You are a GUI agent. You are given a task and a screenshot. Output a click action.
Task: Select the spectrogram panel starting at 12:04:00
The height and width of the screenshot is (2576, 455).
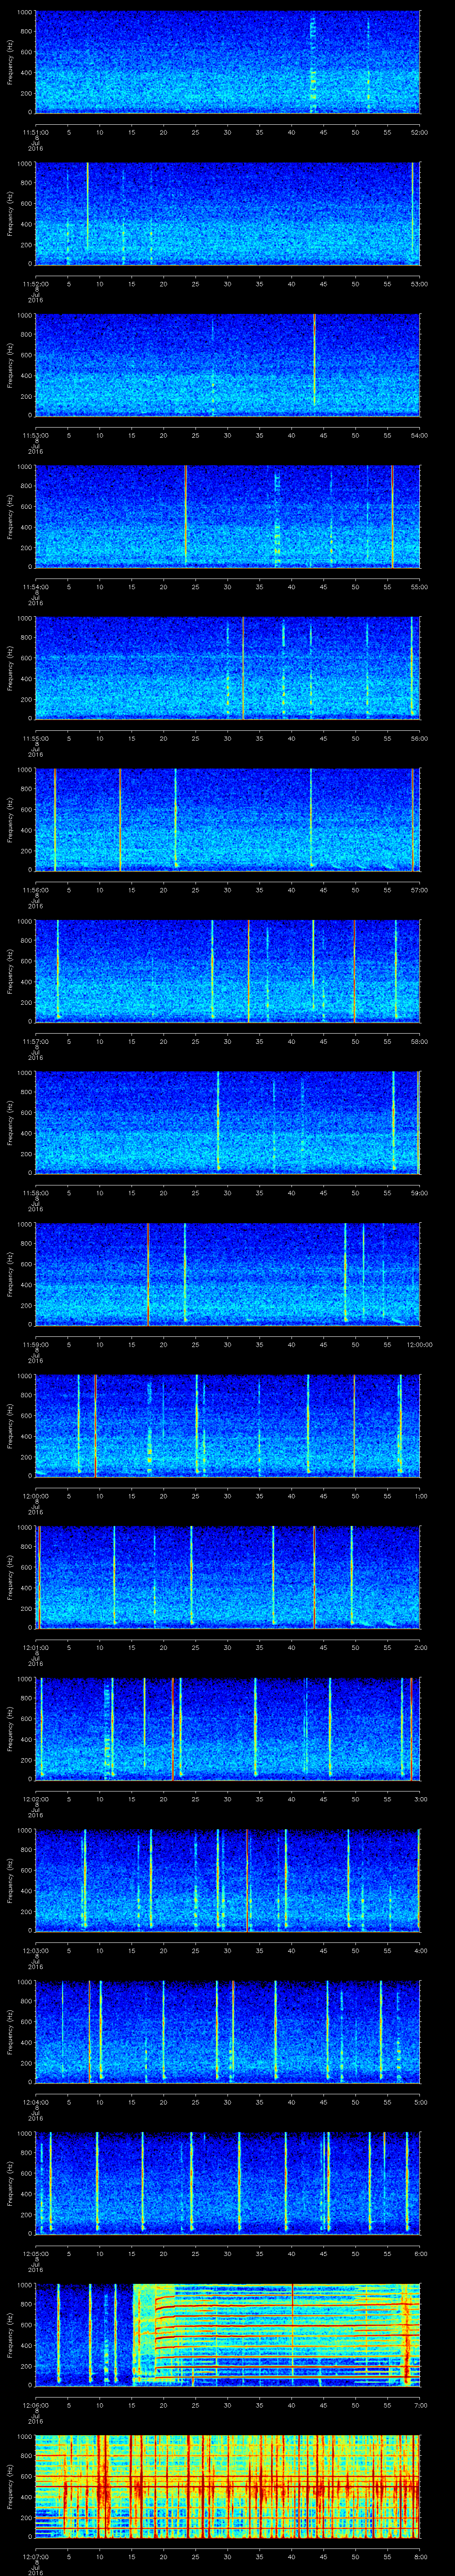(x=227, y=2032)
